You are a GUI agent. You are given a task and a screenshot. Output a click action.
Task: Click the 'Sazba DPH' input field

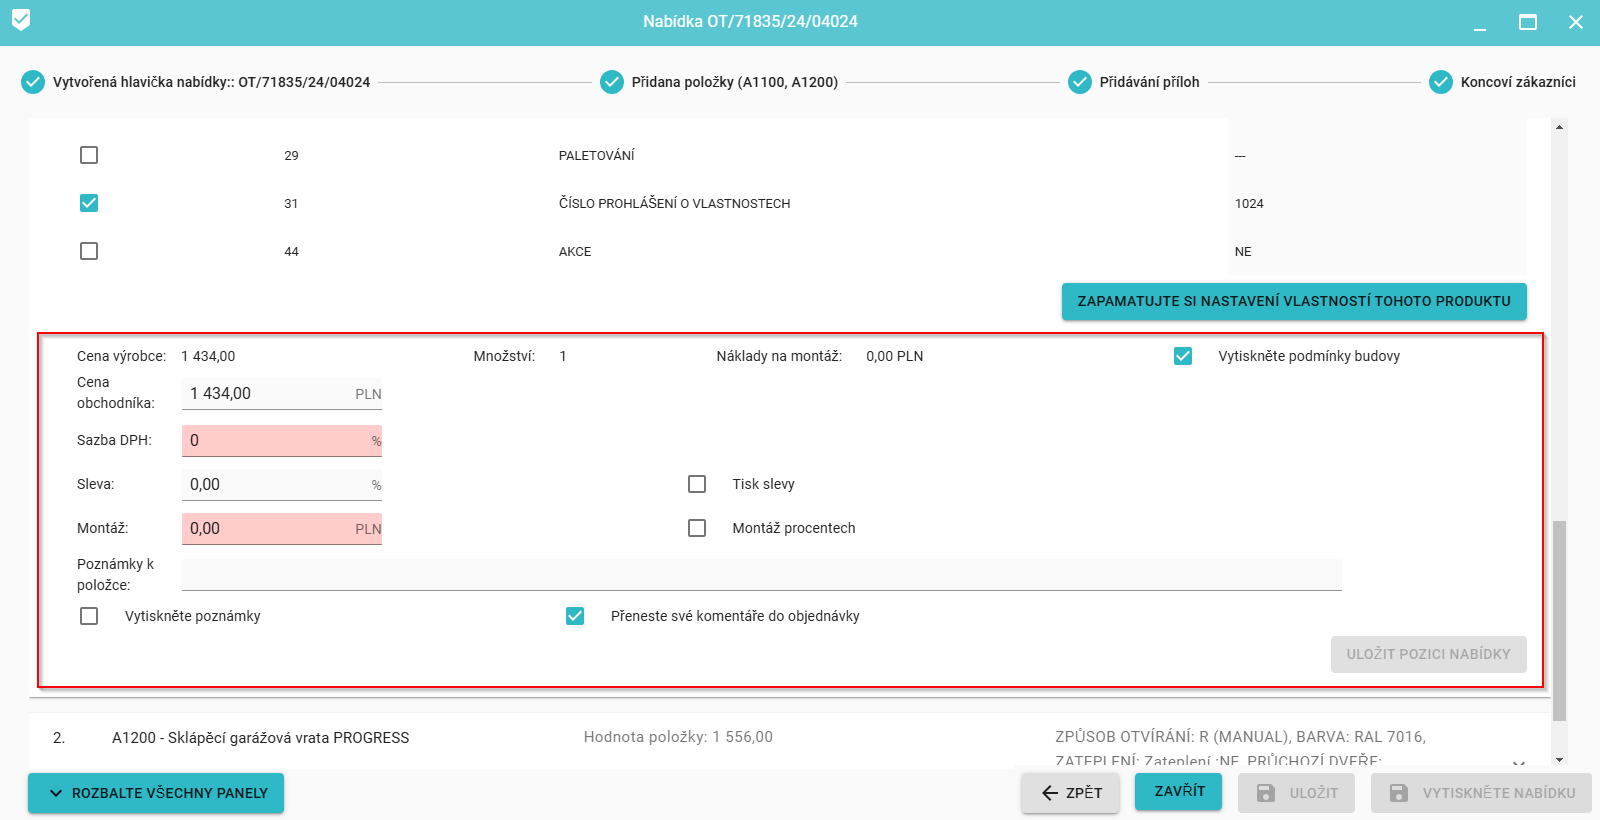[275, 441]
